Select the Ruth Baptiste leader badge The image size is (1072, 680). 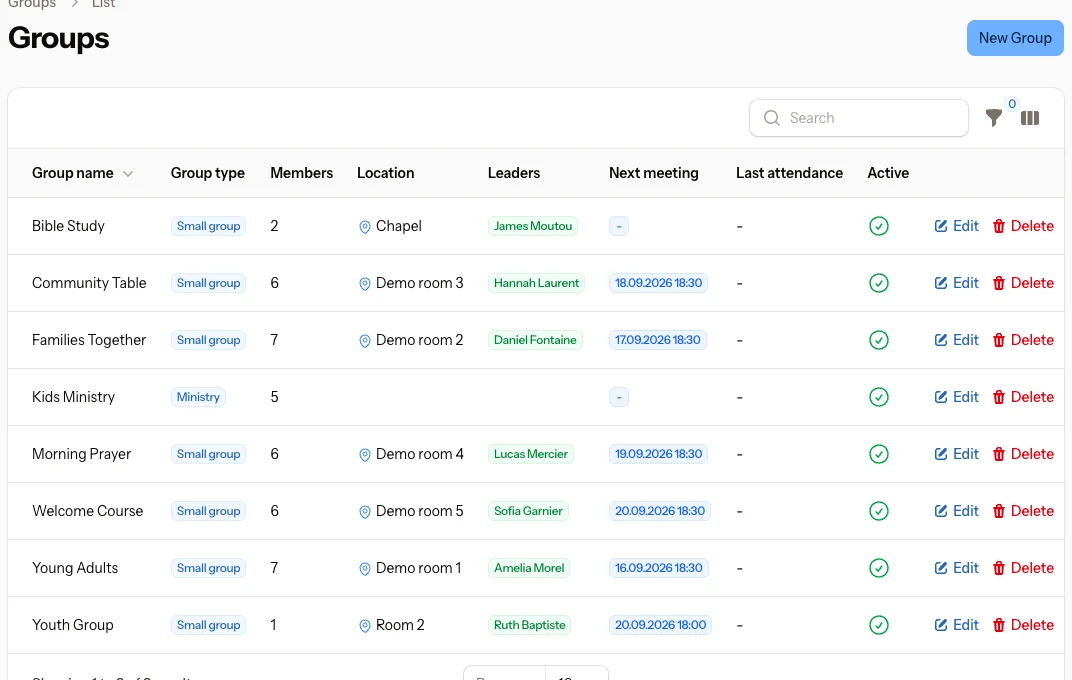point(529,625)
